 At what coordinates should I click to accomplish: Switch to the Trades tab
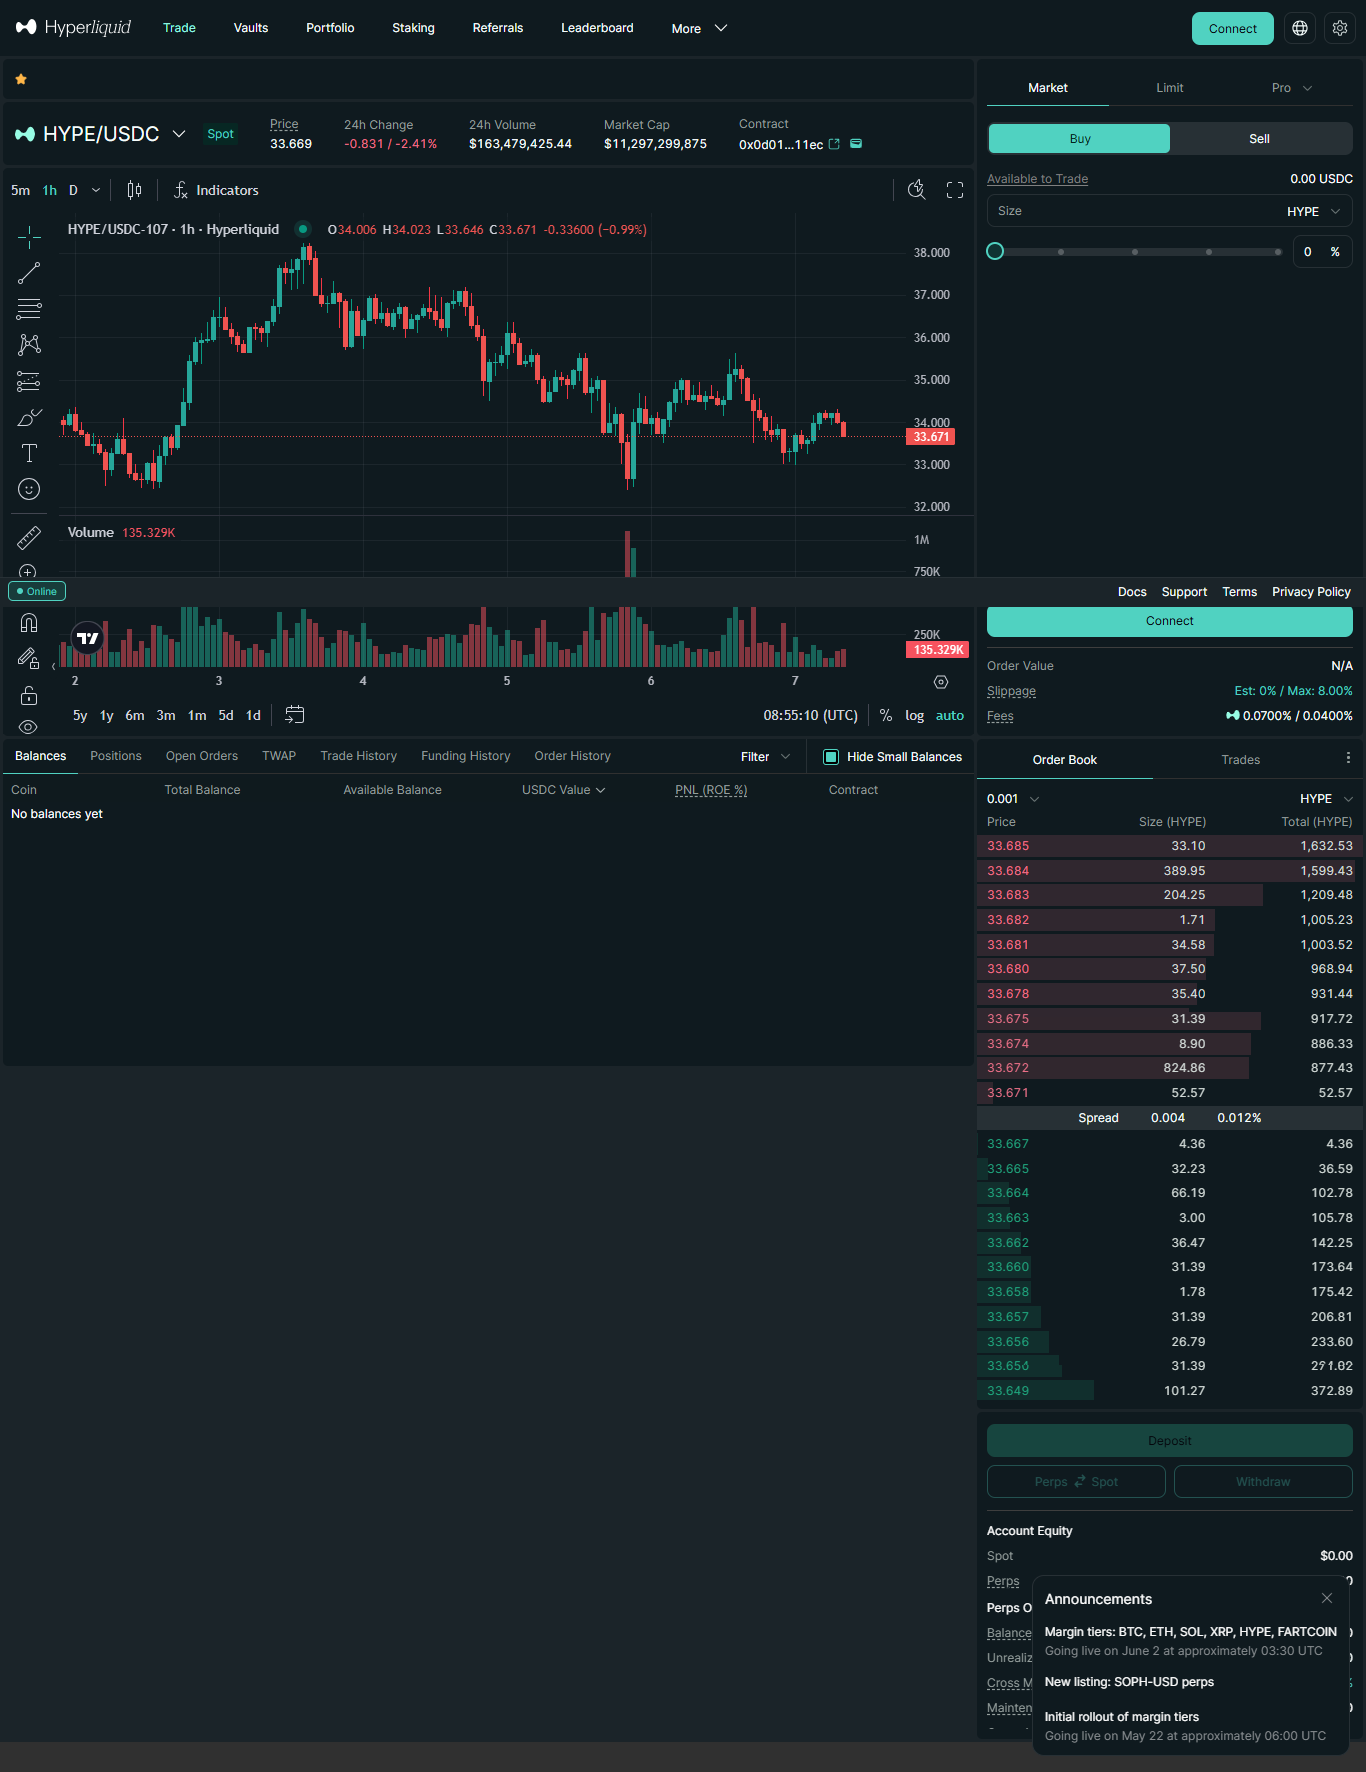click(x=1241, y=760)
